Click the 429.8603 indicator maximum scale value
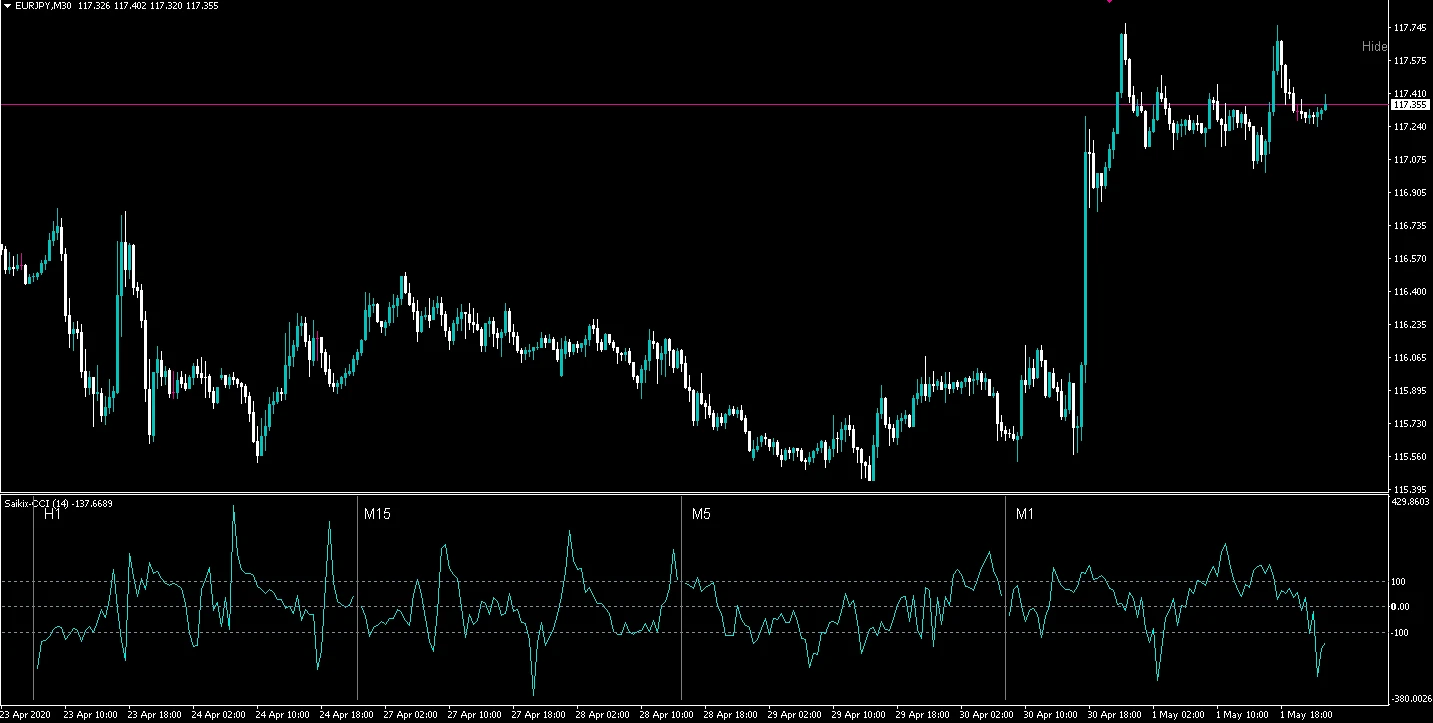This screenshot has width=1433, height=723. [1411, 502]
